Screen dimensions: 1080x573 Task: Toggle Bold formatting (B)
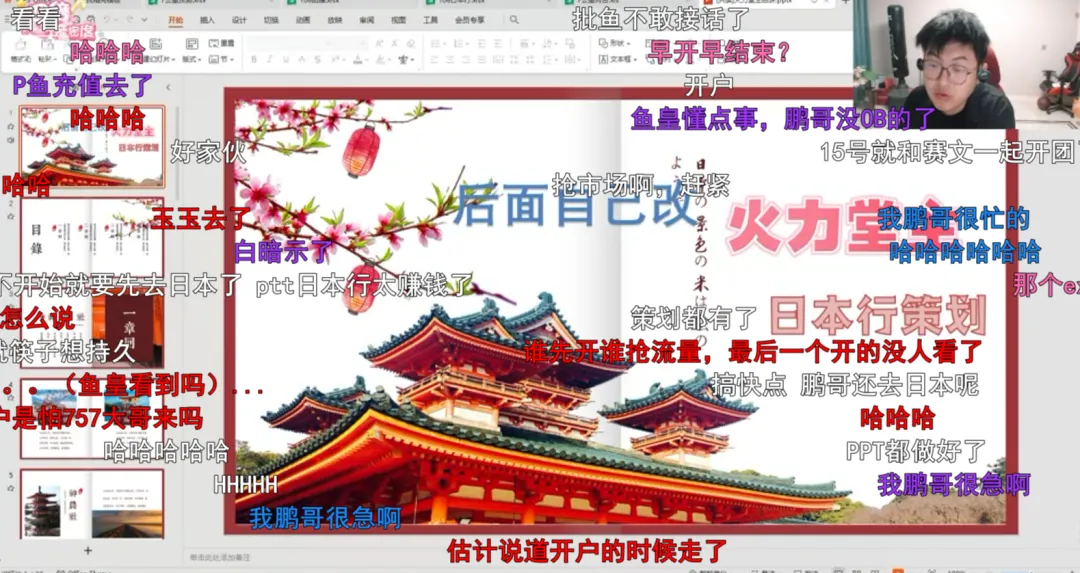pyautogui.click(x=253, y=60)
